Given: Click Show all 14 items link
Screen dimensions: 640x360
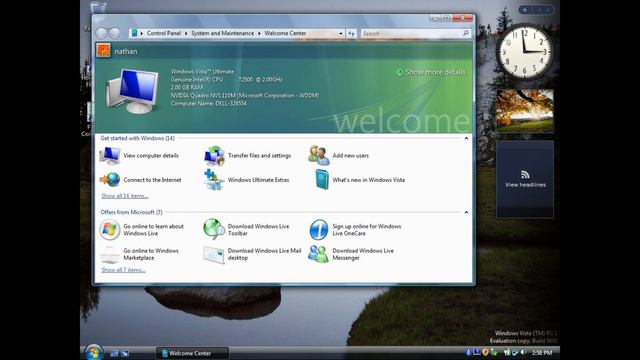Looking at the screenshot, I should [x=125, y=196].
